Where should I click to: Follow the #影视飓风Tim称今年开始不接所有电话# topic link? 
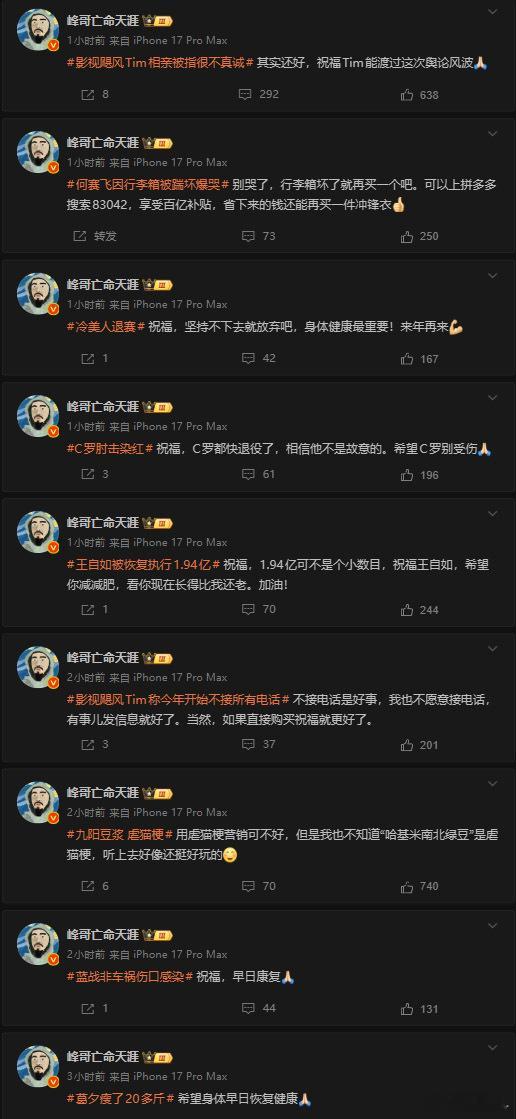click(178, 700)
